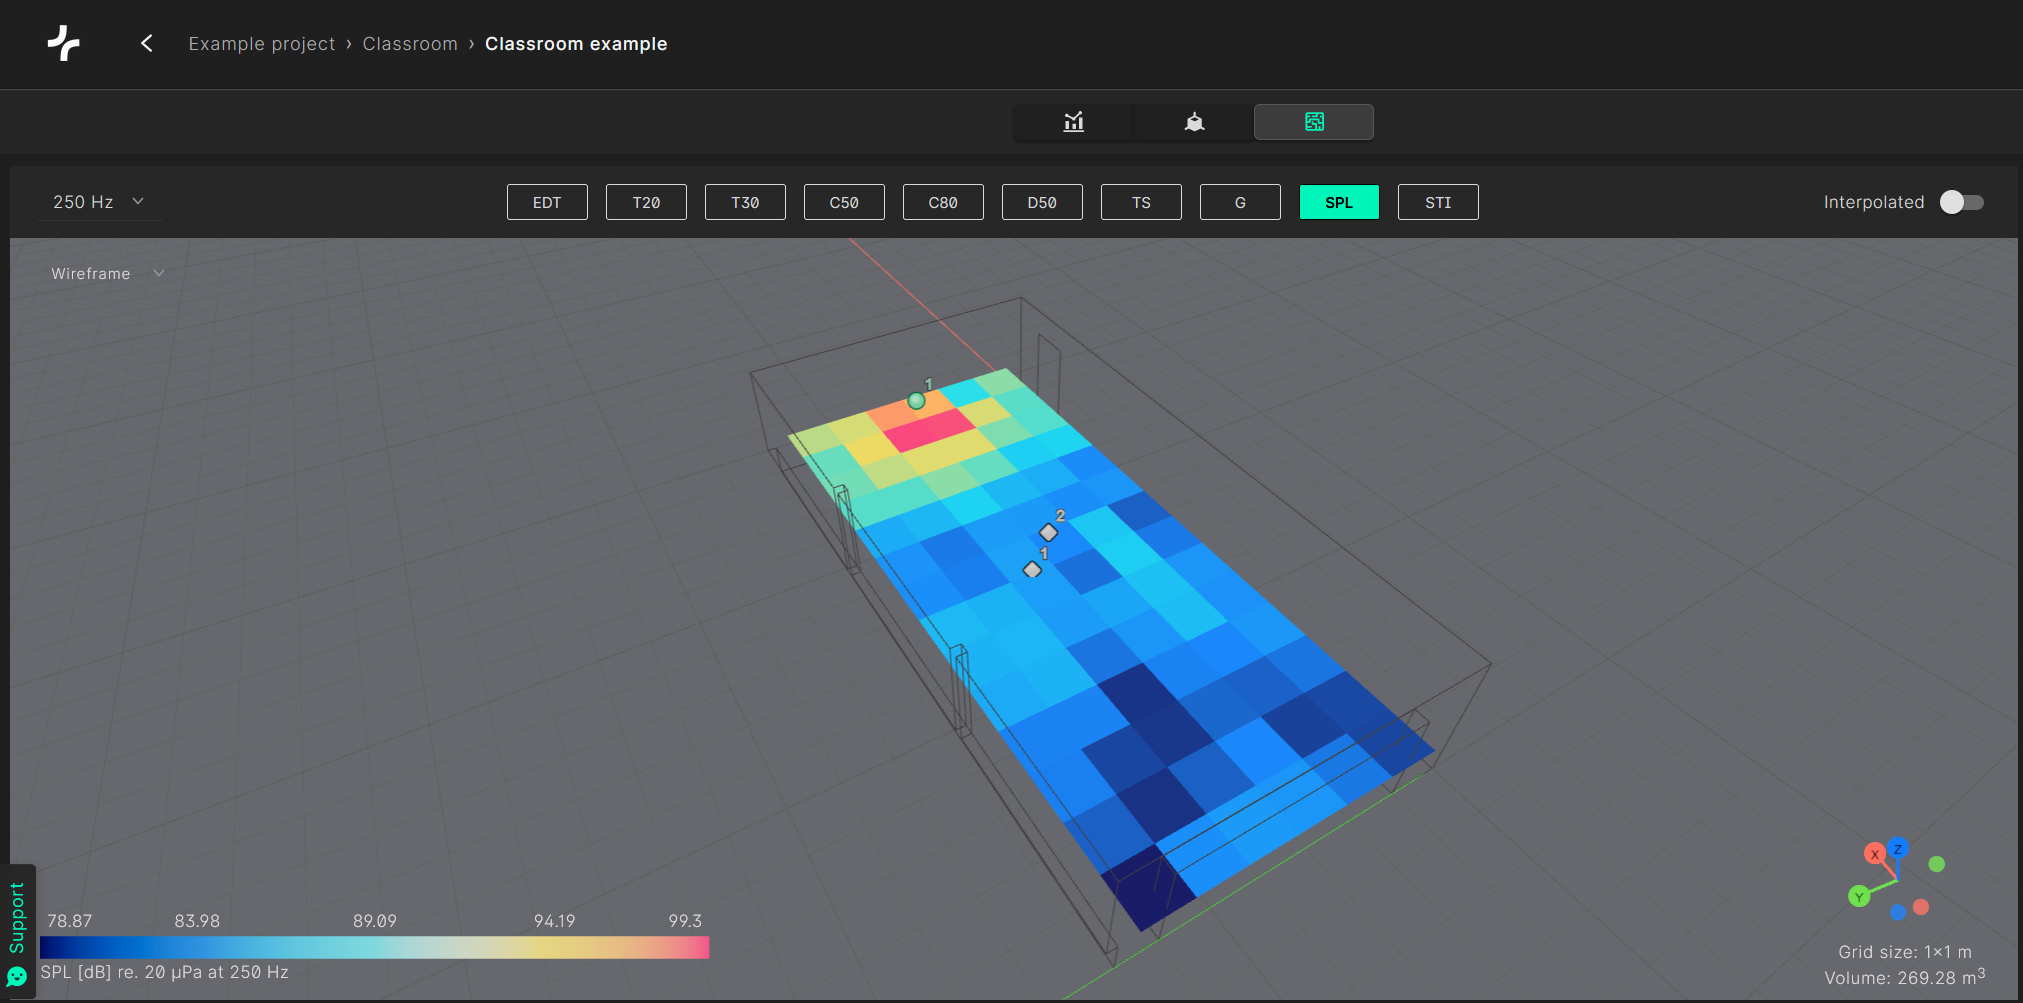Viewport: 2023px width, 1003px height.
Task: Toggle the Interpolated switch
Action: [x=1961, y=202]
